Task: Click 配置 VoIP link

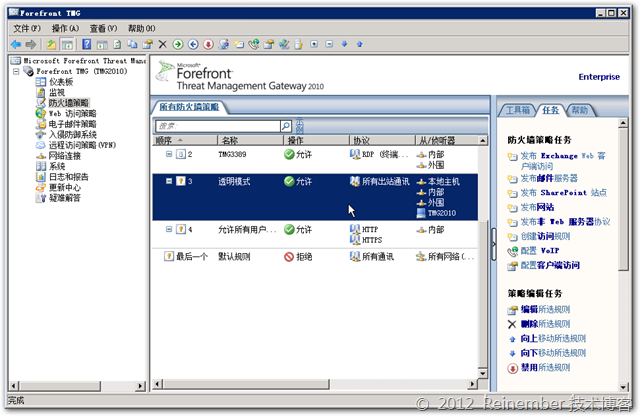Action: [540, 251]
